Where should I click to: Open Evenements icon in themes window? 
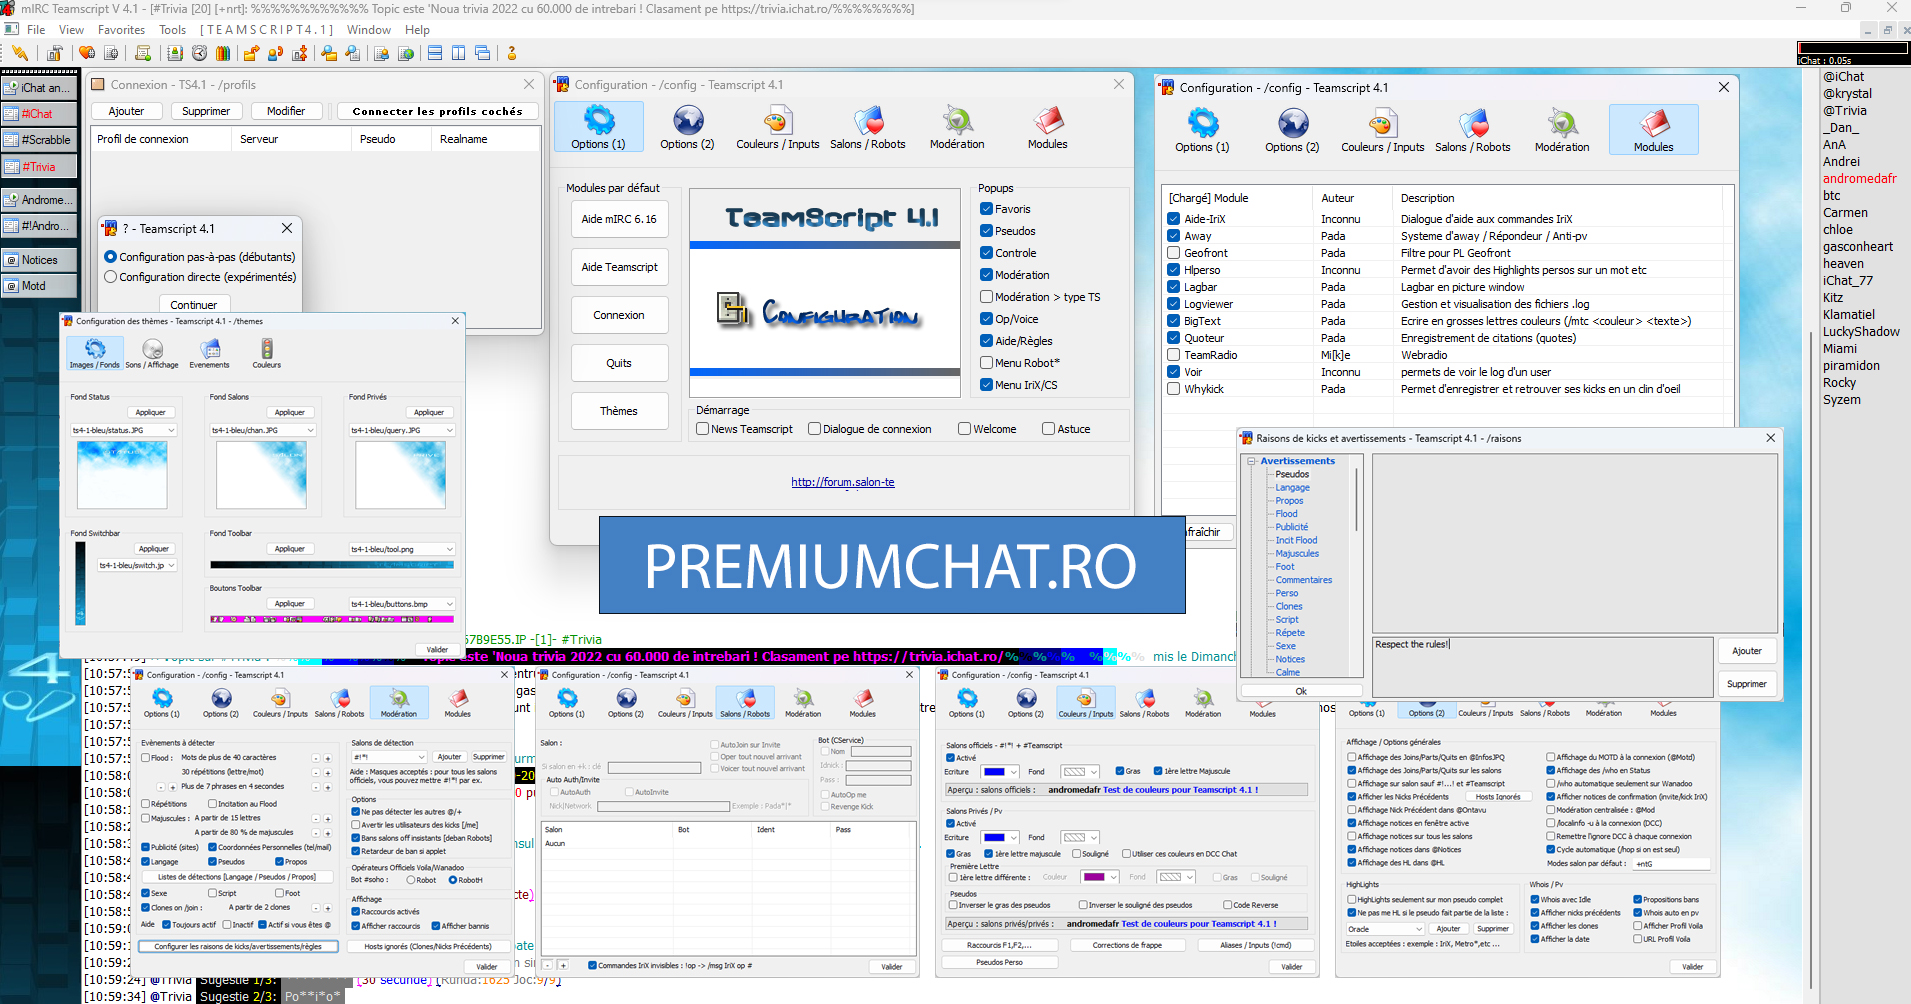tap(209, 353)
